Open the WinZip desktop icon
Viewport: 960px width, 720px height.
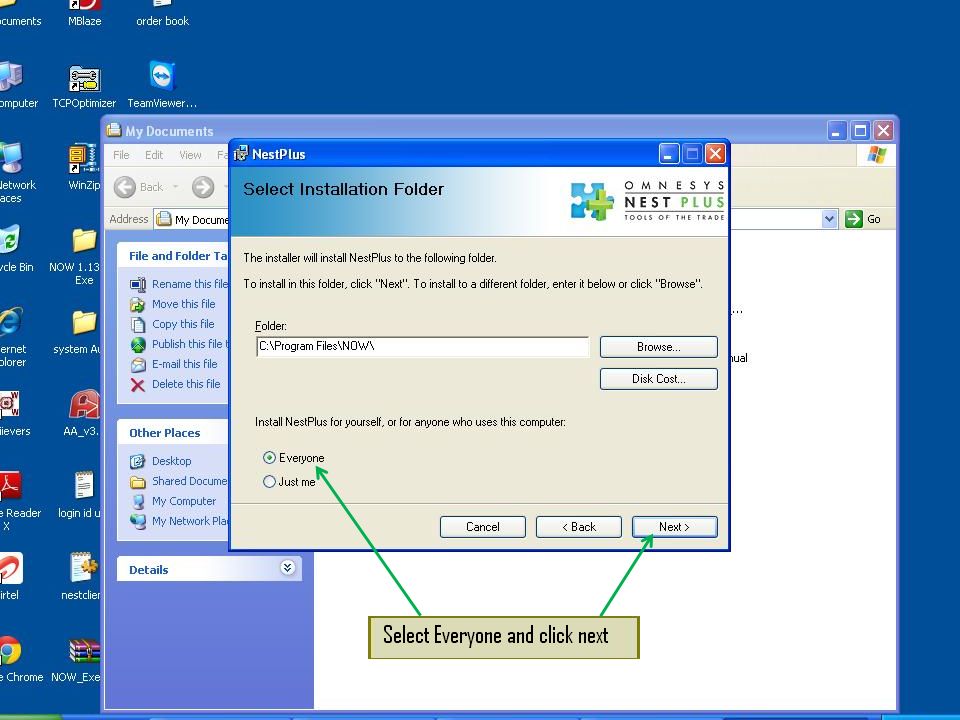click(x=83, y=160)
